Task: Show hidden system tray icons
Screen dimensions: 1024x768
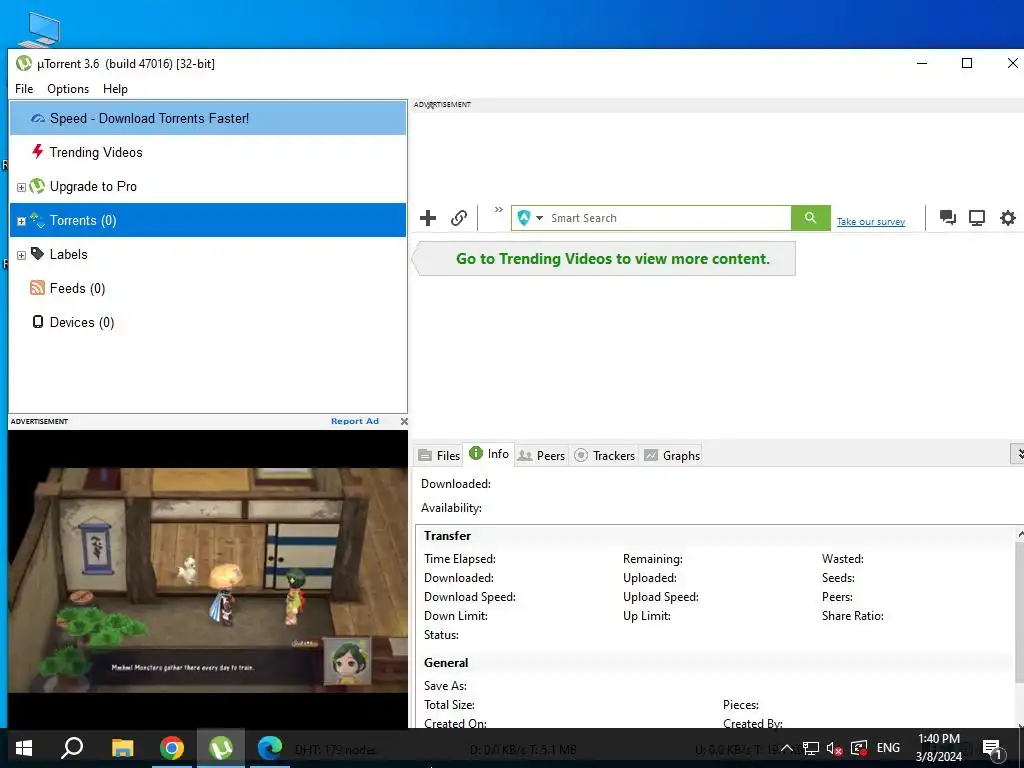Action: click(788, 748)
